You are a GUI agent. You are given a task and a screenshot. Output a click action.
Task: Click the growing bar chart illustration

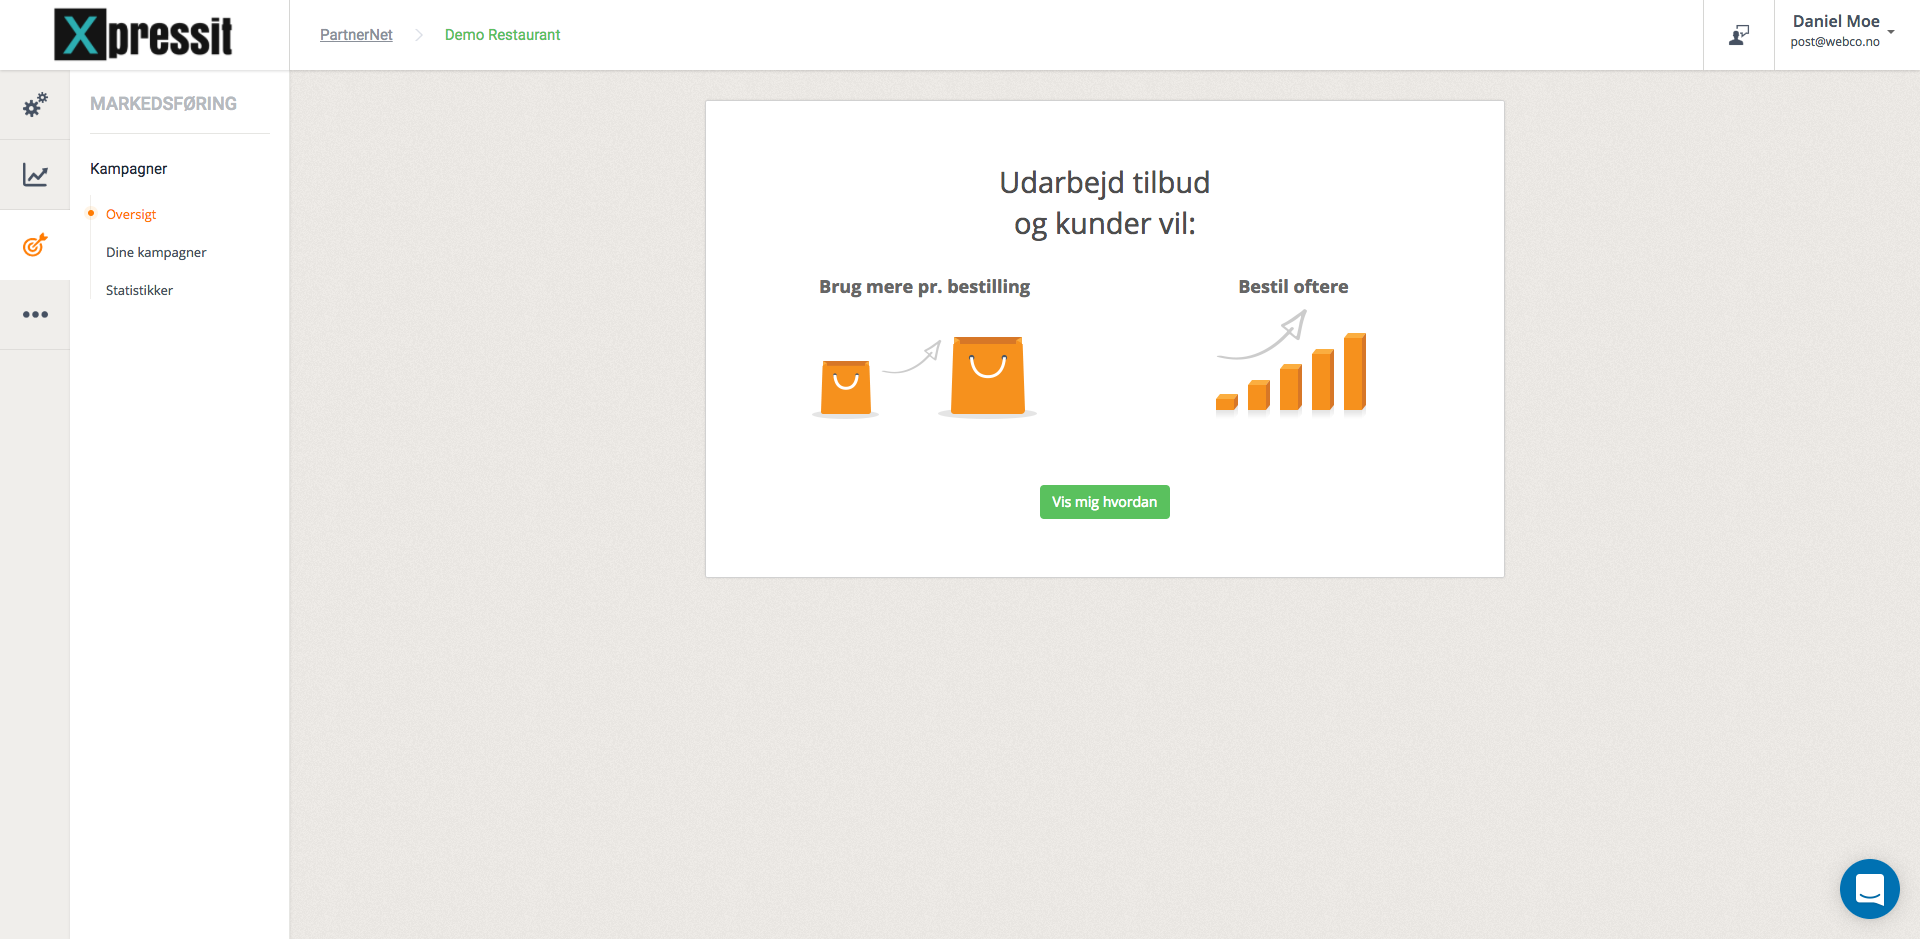[1291, 362]
